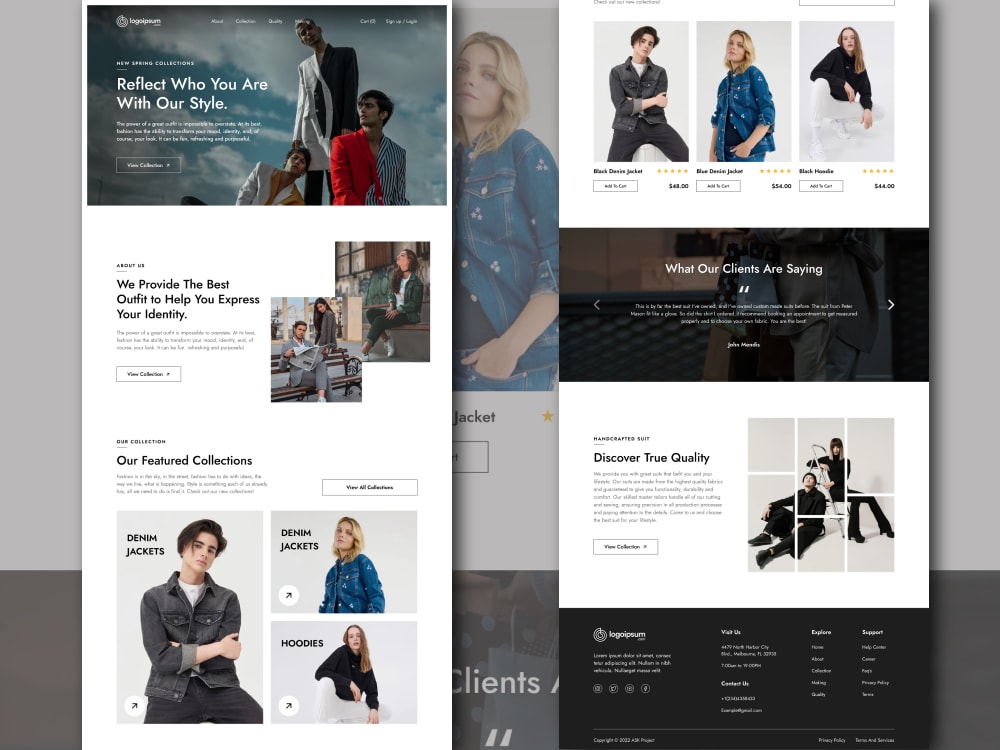The image size is (1000, 750).
Task: Click the black Denim Jackets card title text
Action: click(145, 545)
